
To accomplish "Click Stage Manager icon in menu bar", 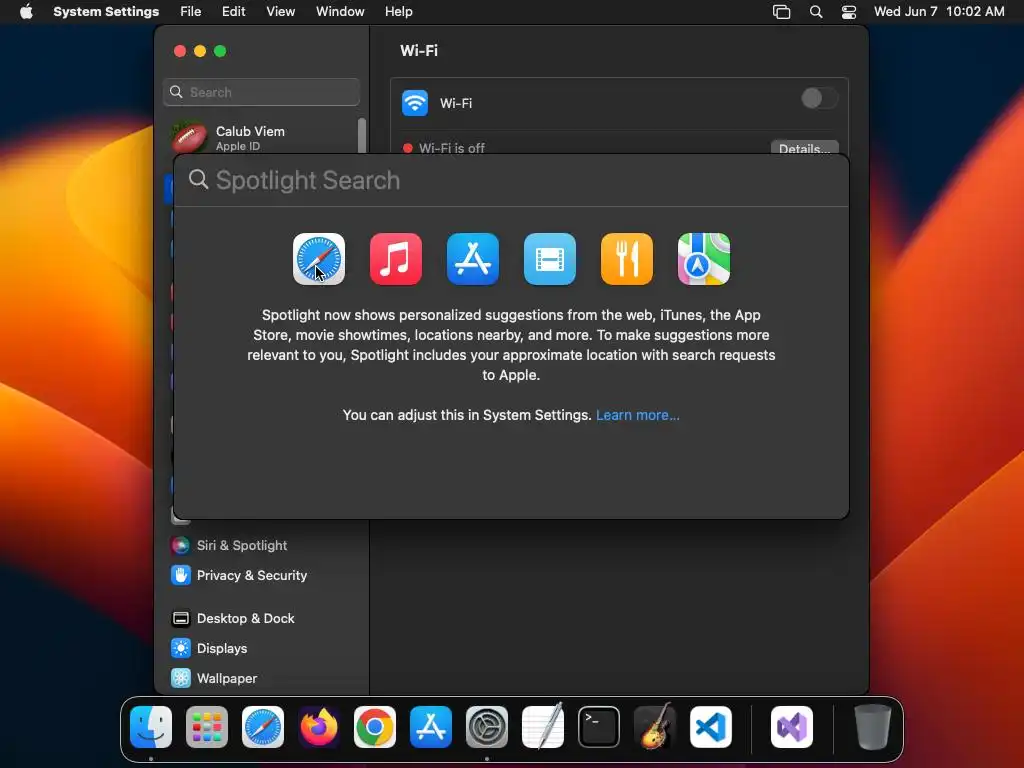I will [x=781, y=12].
